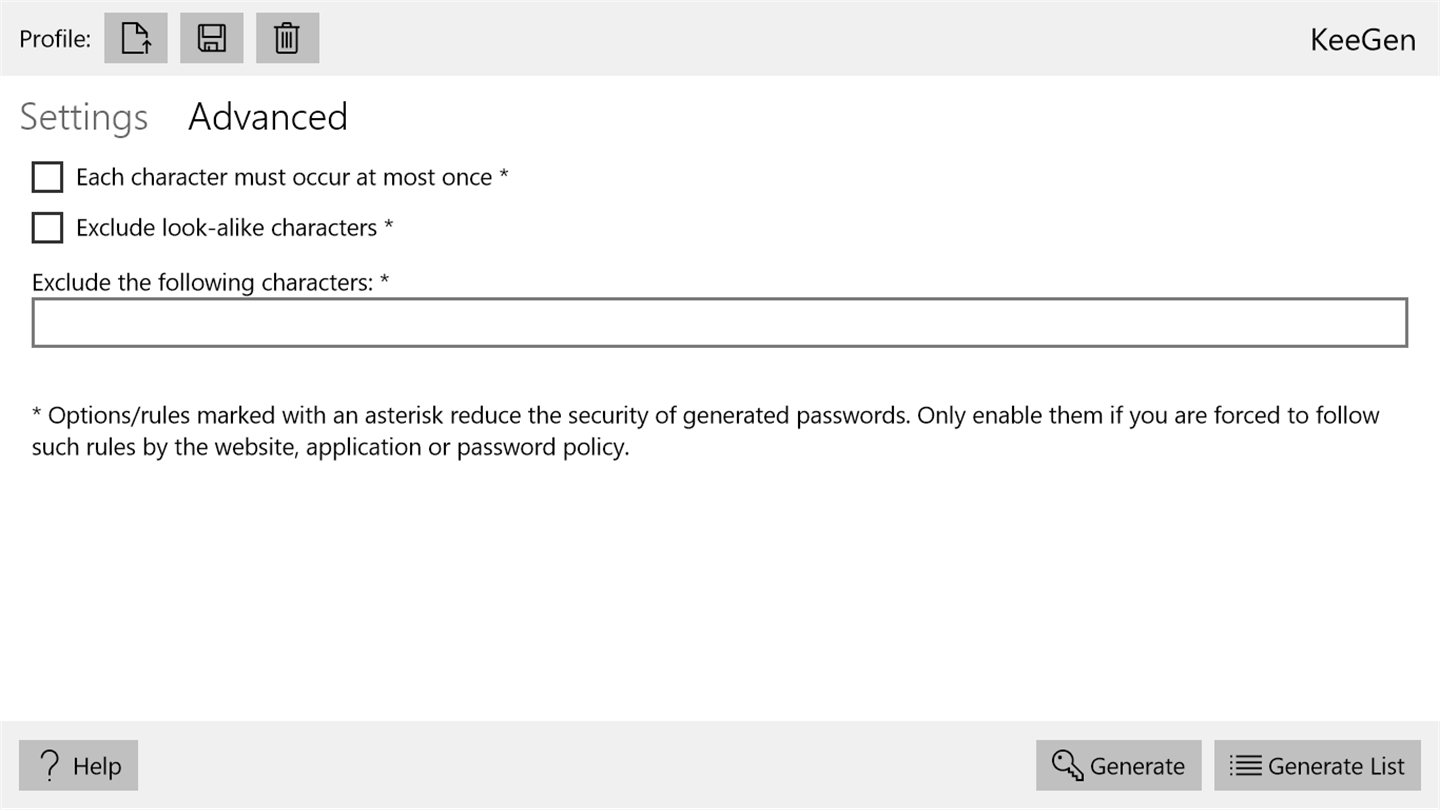This screenshot has height=810, width=1440.
Task: Focus the excluded characters text box
Action: click(719, 323)
